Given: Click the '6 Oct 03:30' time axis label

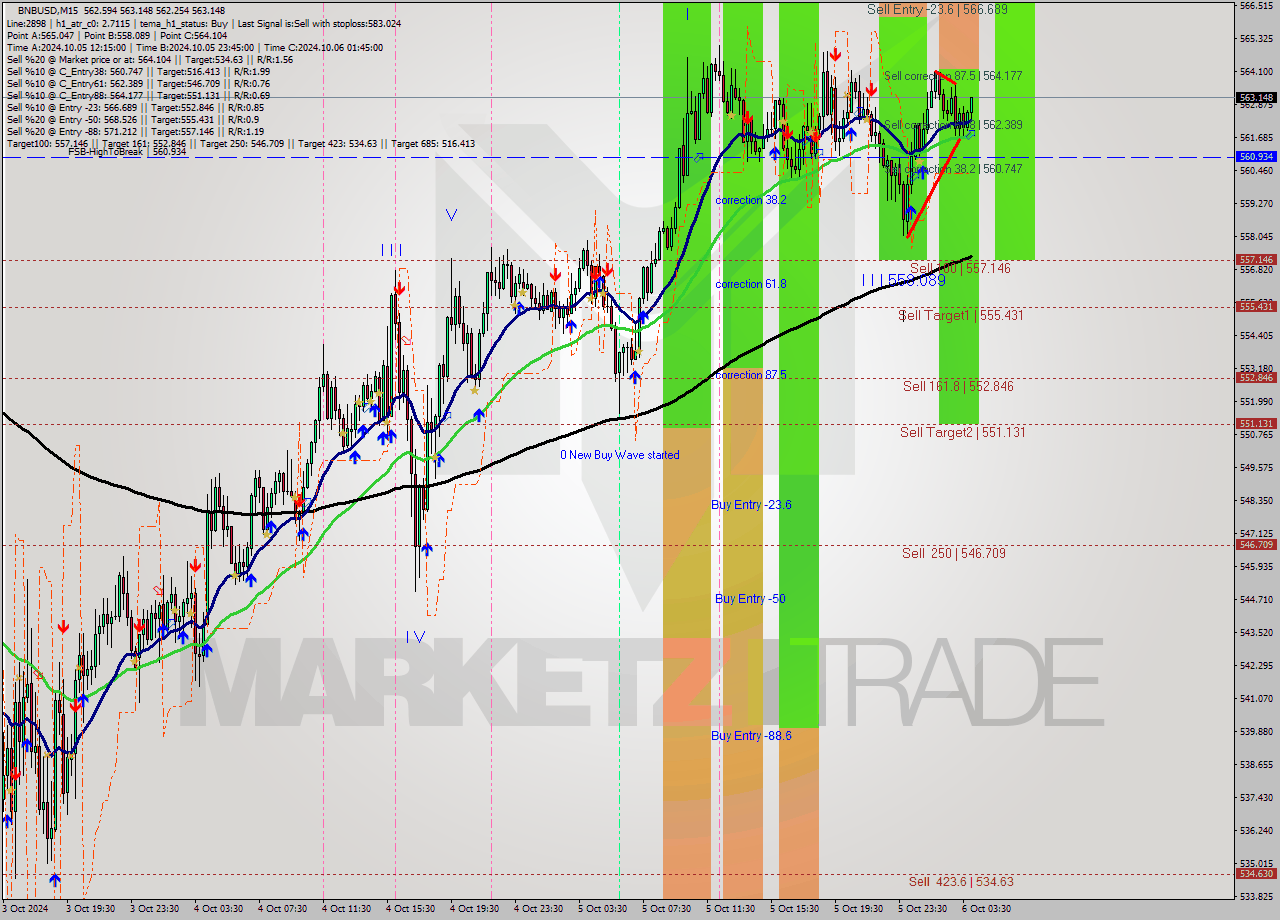Looking at the screenshot, I should [x=986, y=909].
